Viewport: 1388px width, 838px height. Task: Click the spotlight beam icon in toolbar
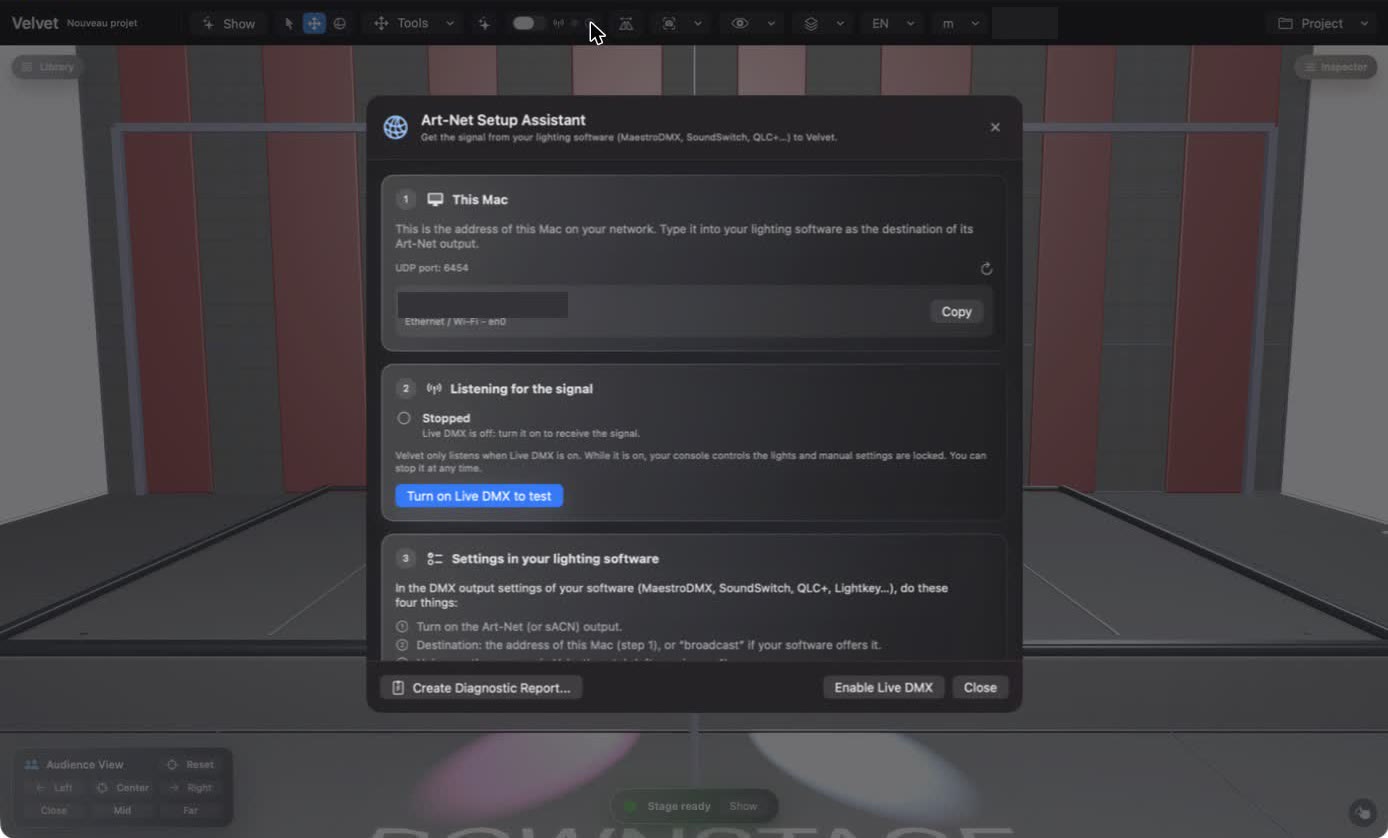[x=626, y=23]
